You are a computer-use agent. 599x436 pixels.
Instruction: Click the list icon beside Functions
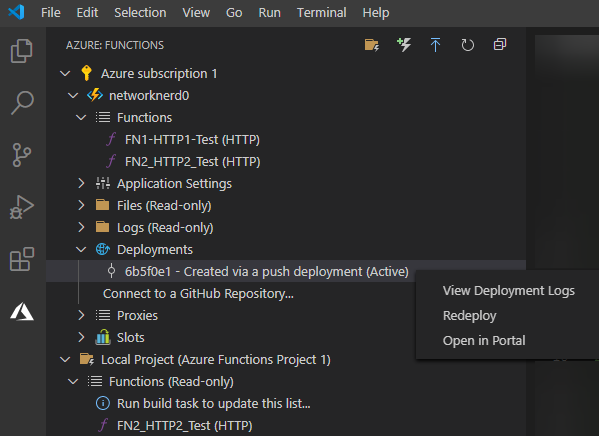click(x=103, y=117)
